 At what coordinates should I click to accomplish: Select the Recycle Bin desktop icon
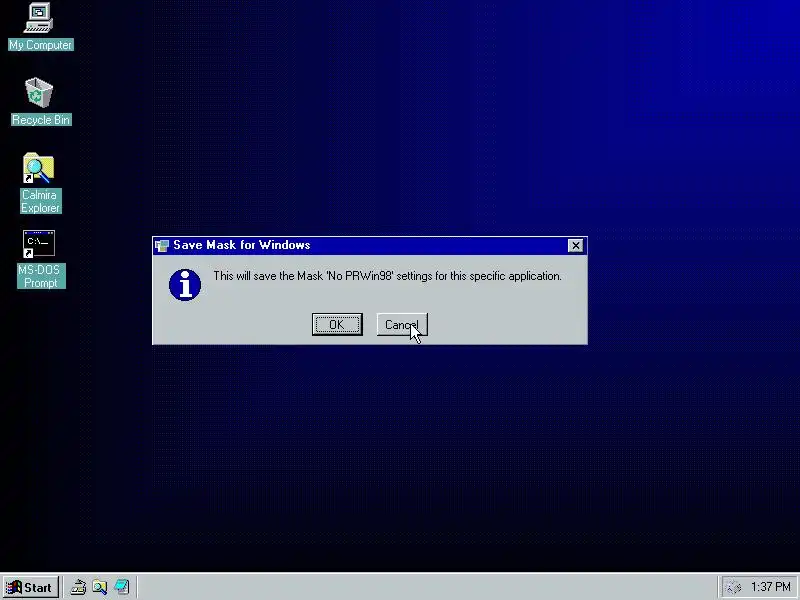click(x=39, y=92)
